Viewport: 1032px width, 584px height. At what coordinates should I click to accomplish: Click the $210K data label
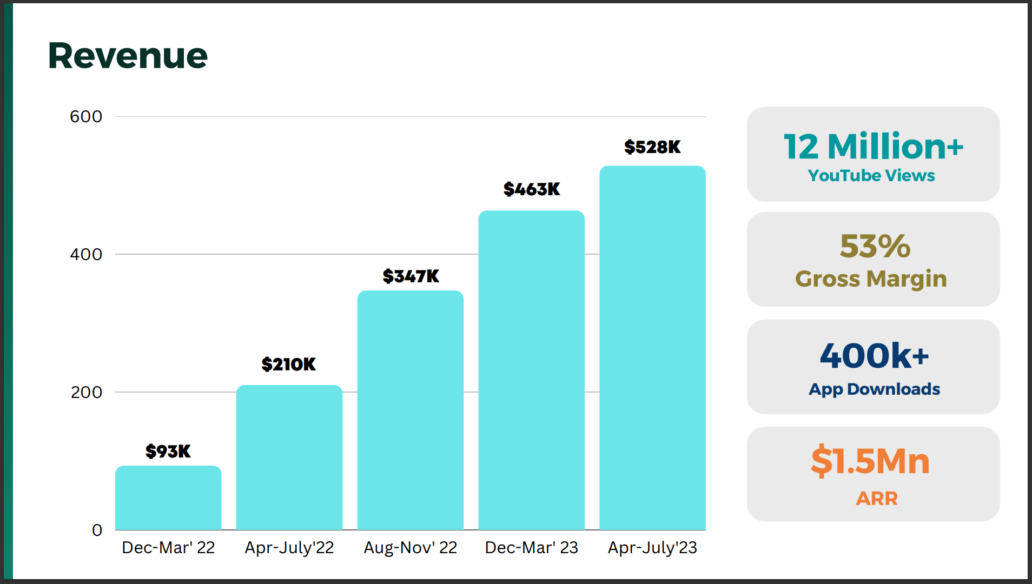[x=289, y=364]
